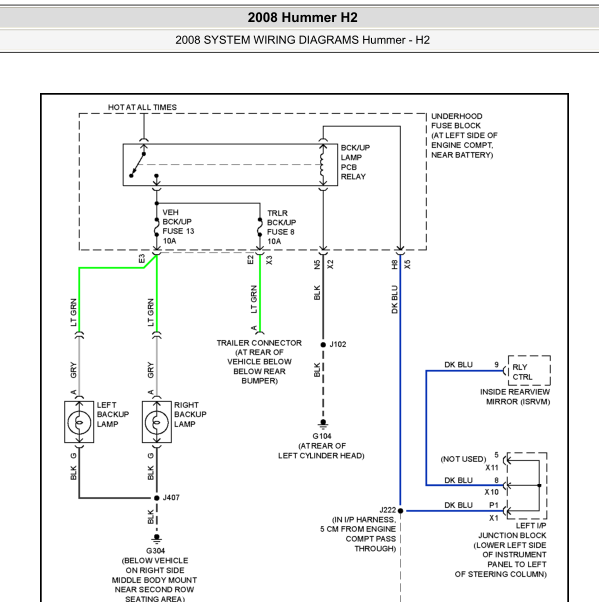599x602 pixels.
Task: Click the "X11" connector label
Action: click(492, 468)
